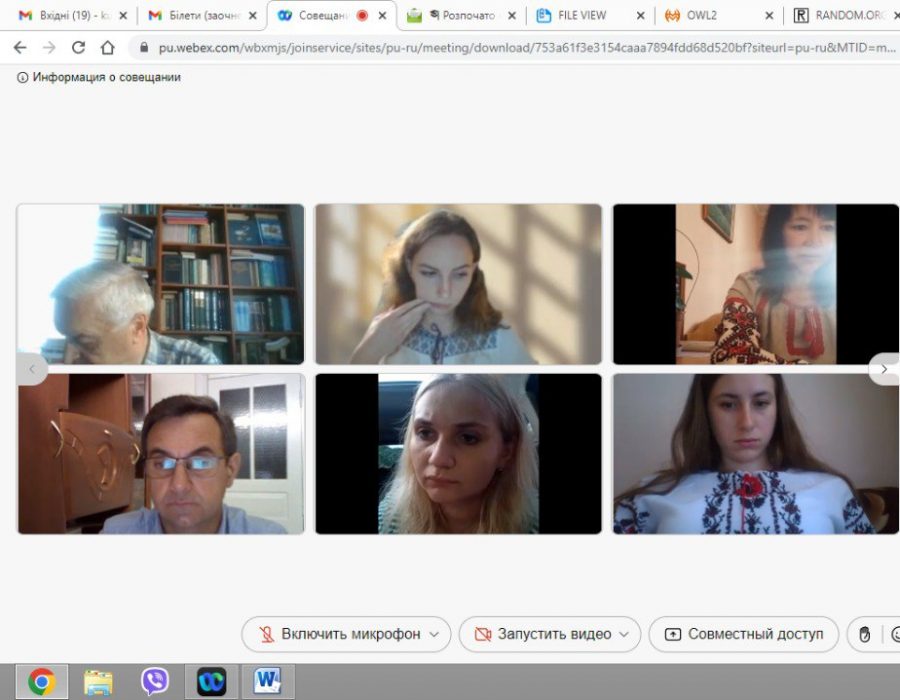The height and width of the screenshot is (700, 900).
Task: Open Viber from the taskbar
Action: pyautogui.click(x=155, y=681)
